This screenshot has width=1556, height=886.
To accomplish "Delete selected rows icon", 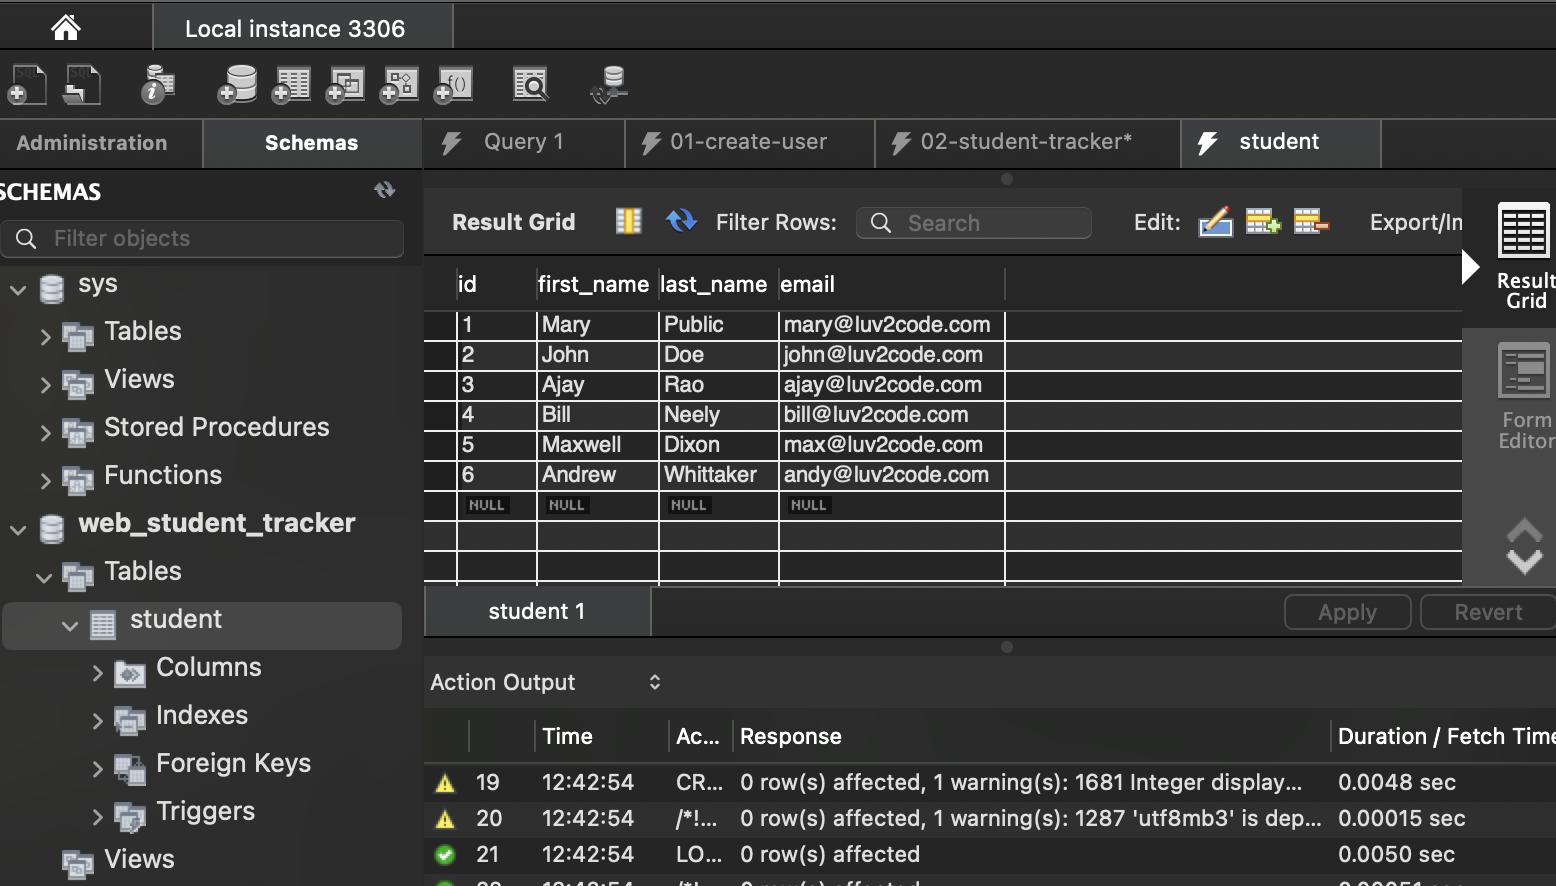I will 1311,222.
